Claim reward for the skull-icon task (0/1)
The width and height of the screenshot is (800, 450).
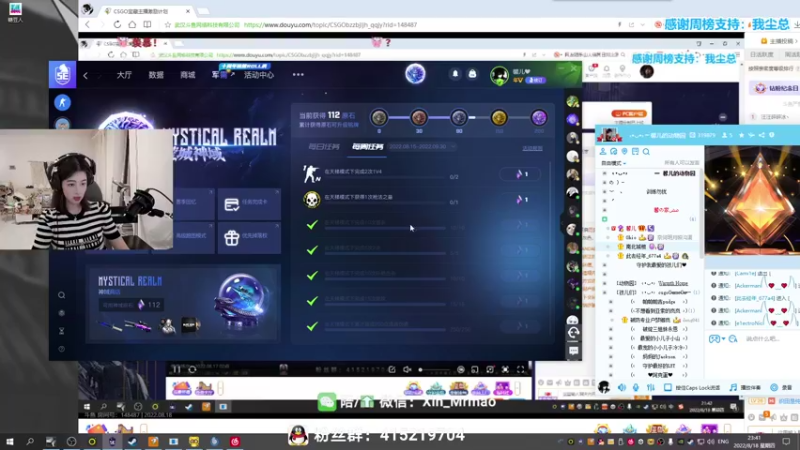click(520, 199)
